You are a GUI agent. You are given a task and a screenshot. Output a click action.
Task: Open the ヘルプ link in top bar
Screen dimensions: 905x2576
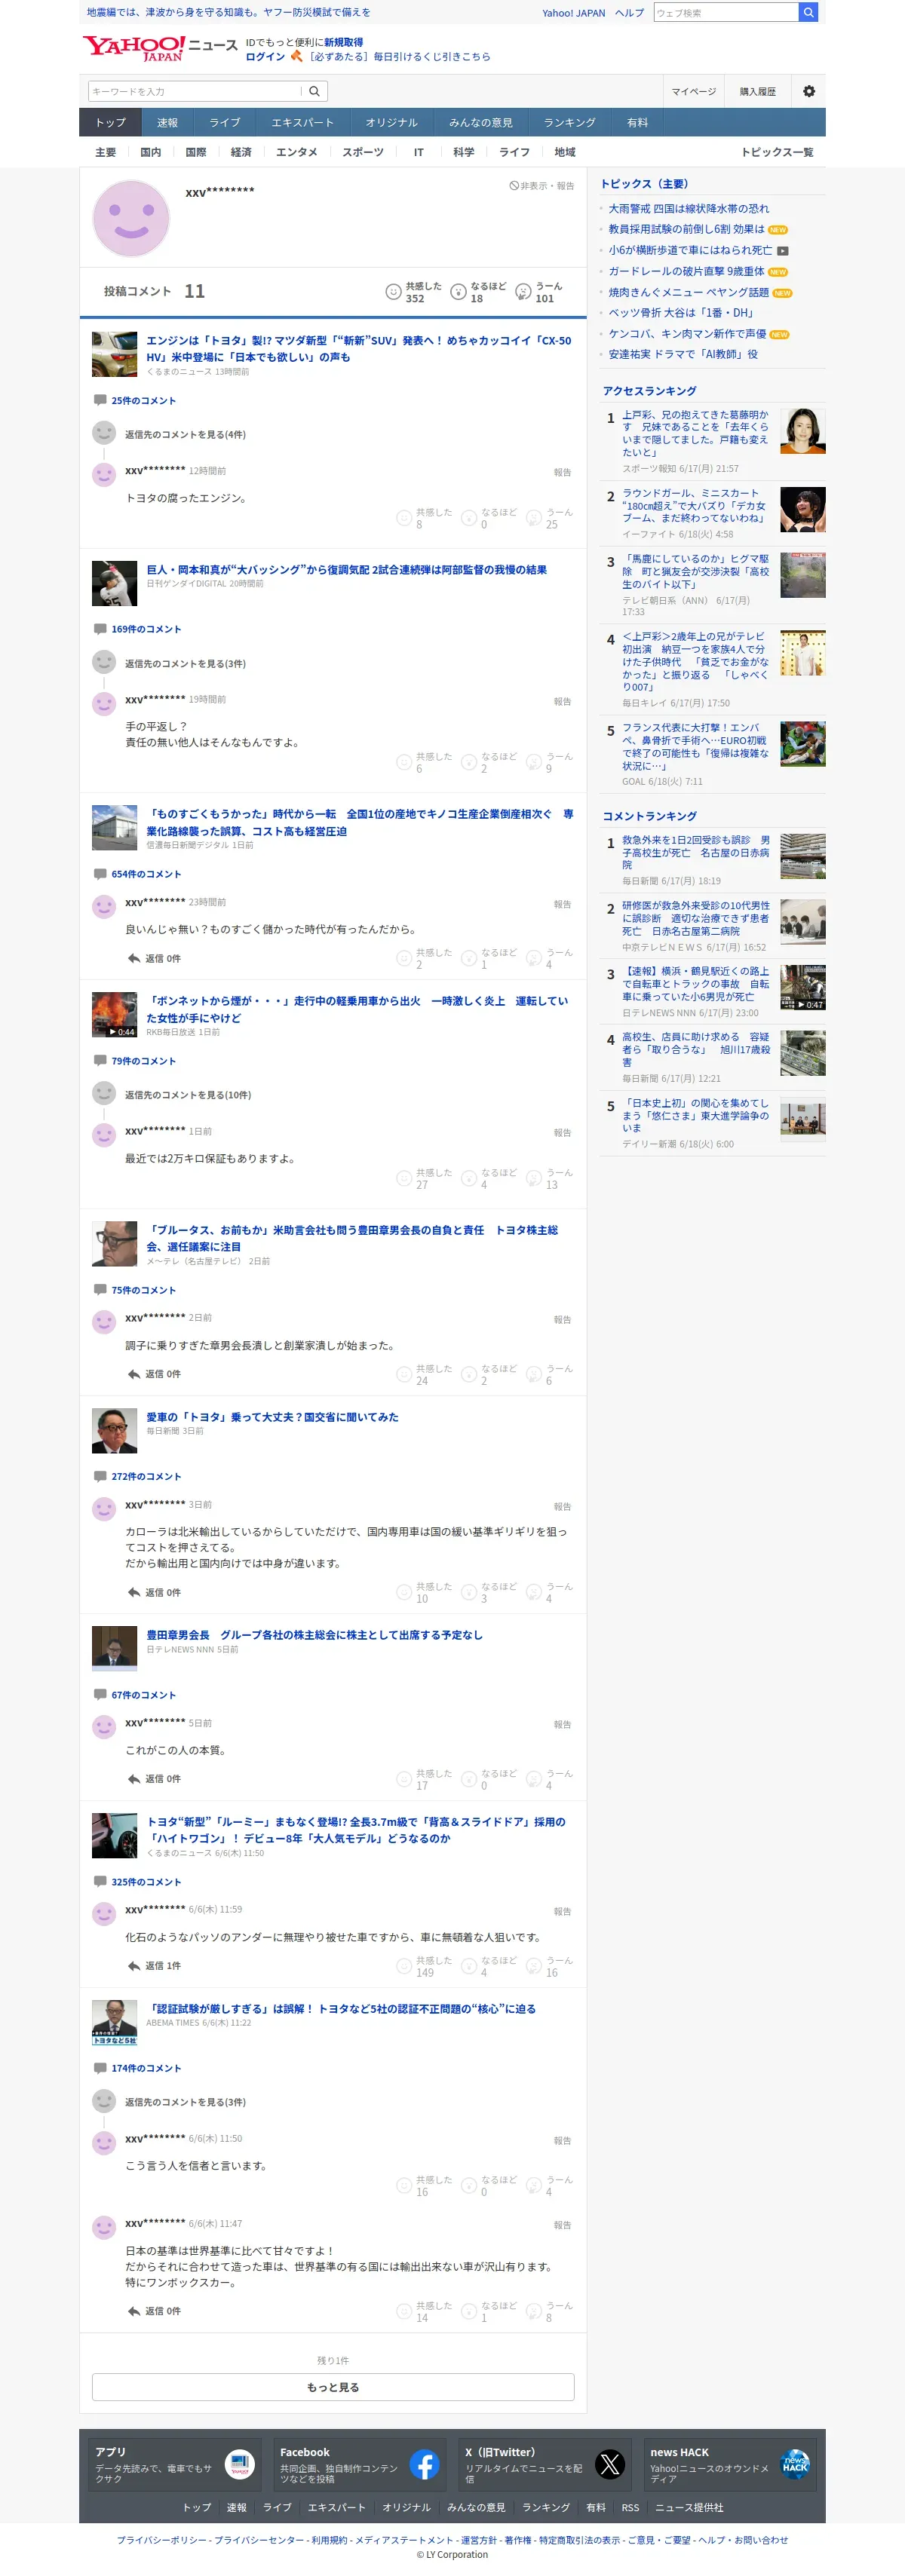tap(629, 13)
